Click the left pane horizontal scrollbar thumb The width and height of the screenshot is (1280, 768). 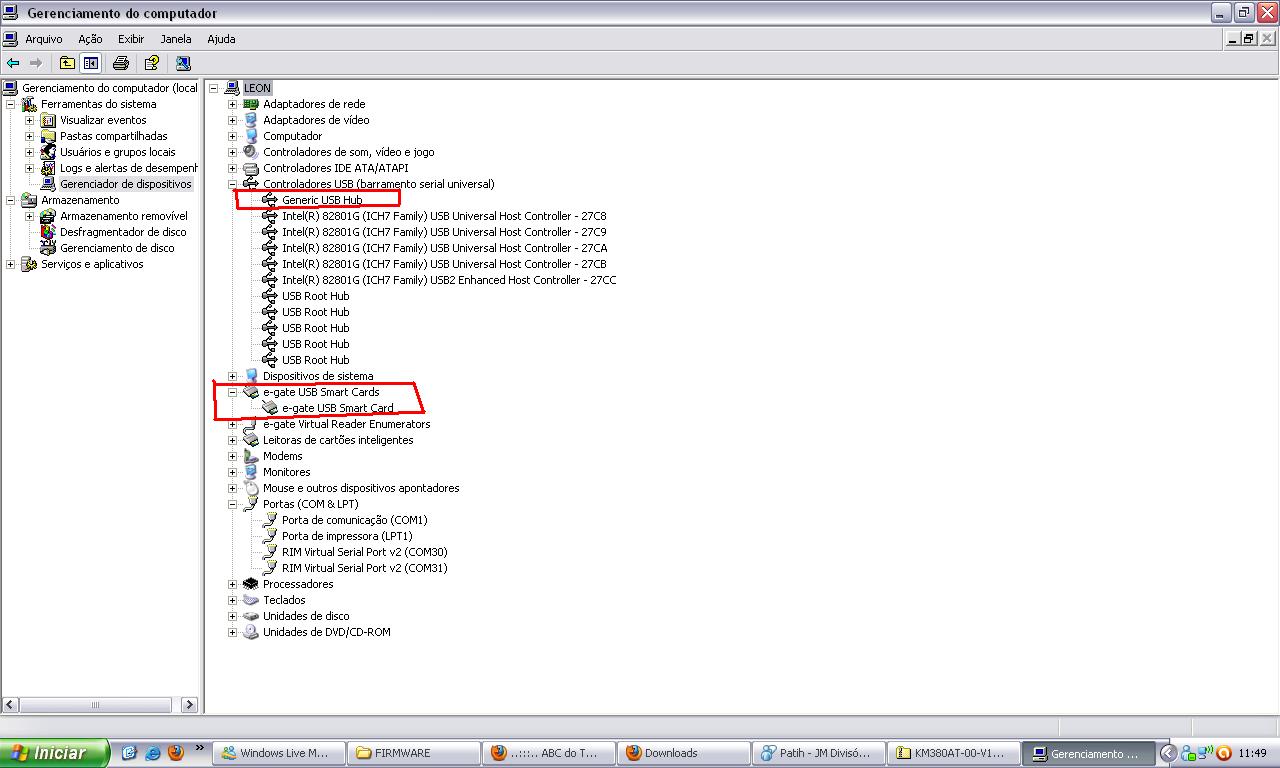pyautogui.click(x=95, y=705)
